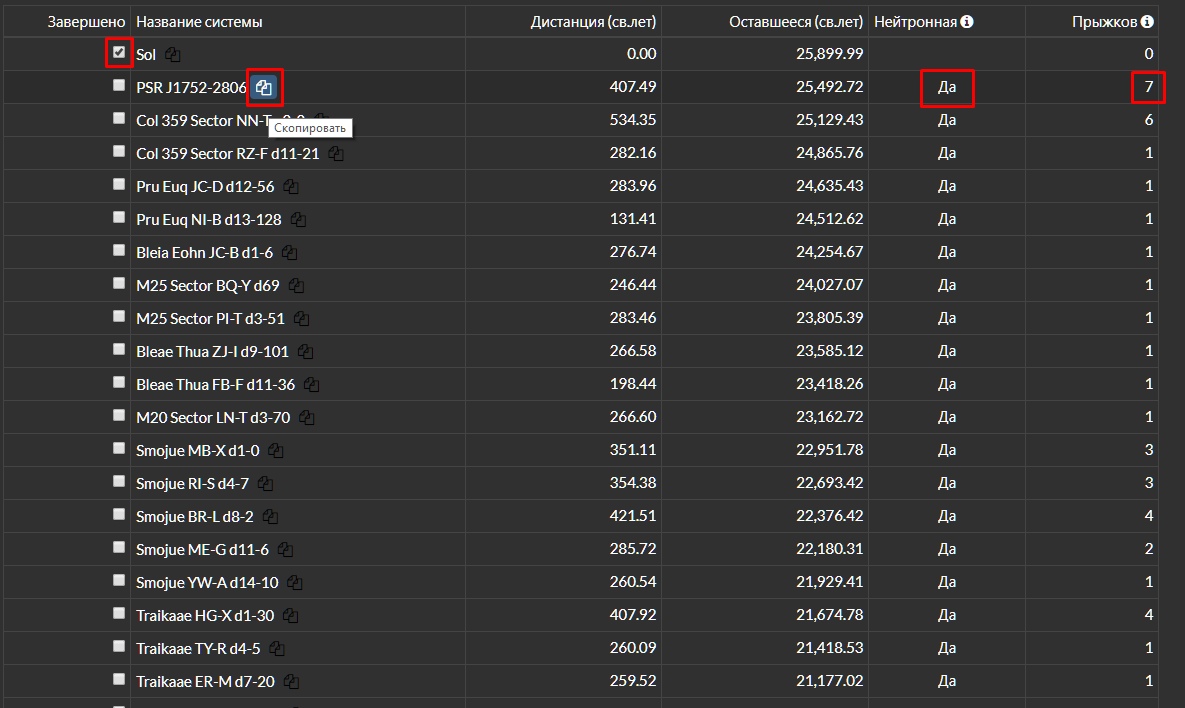Select system name text PSR J1752-2806
The width and height of the screenshot is (1185, 708).
[x=191, y=88]
